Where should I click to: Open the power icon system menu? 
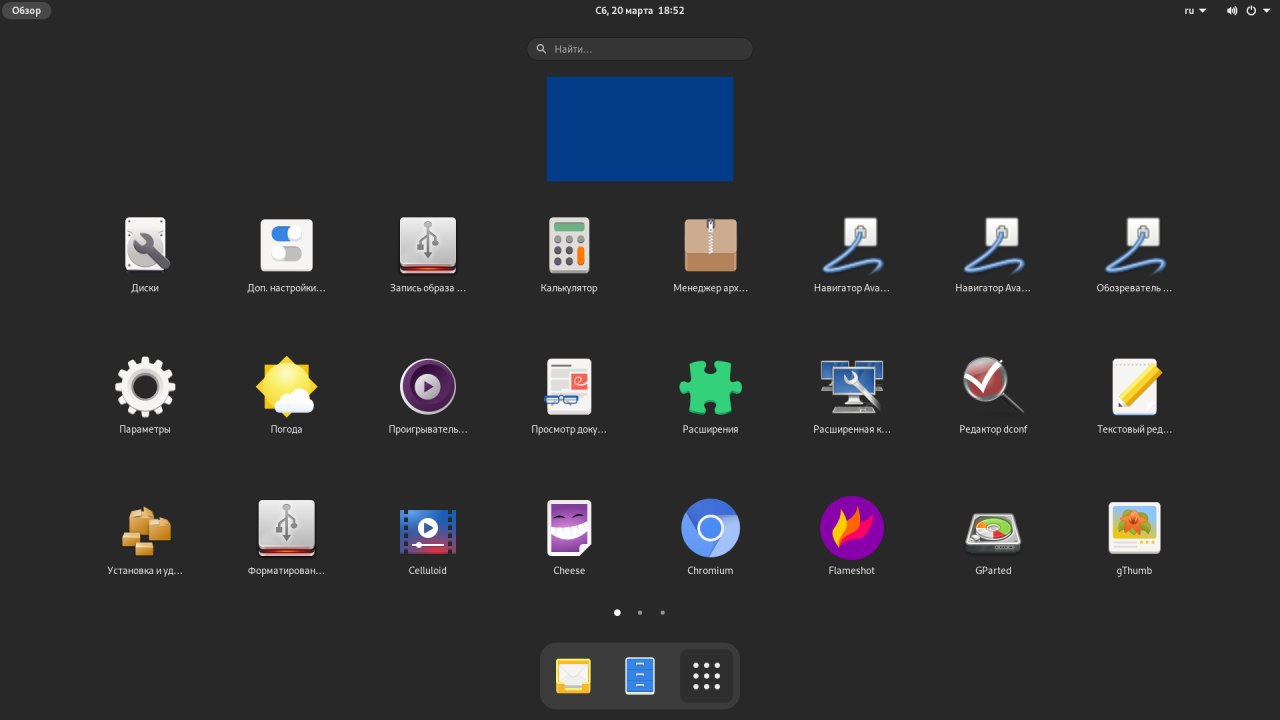[x=1251, y=10]
